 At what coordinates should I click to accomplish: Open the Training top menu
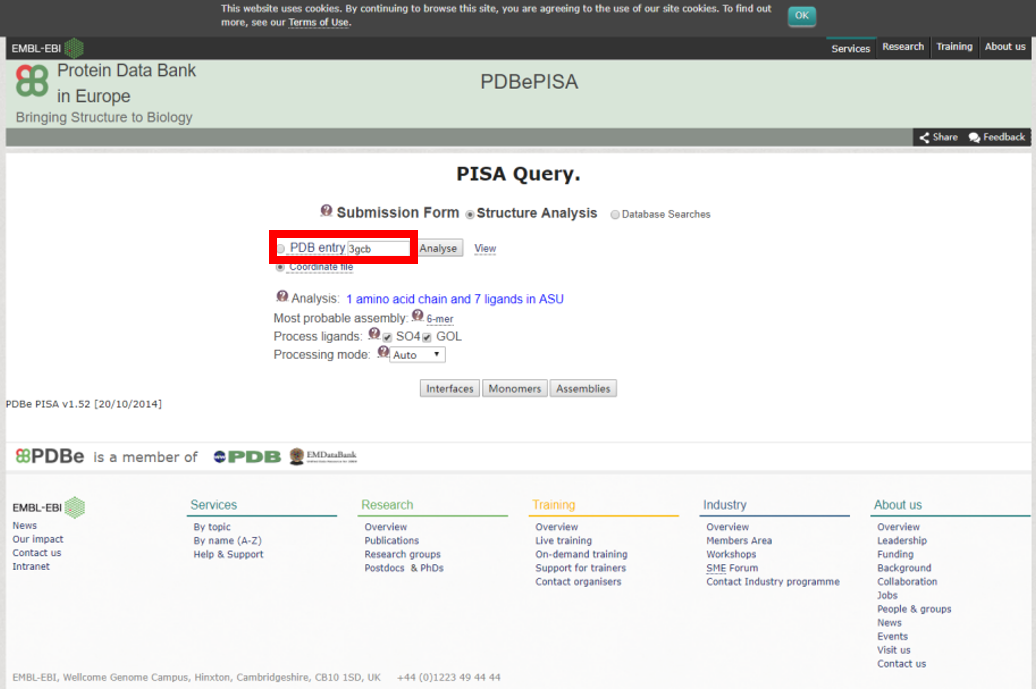[954, 47]
